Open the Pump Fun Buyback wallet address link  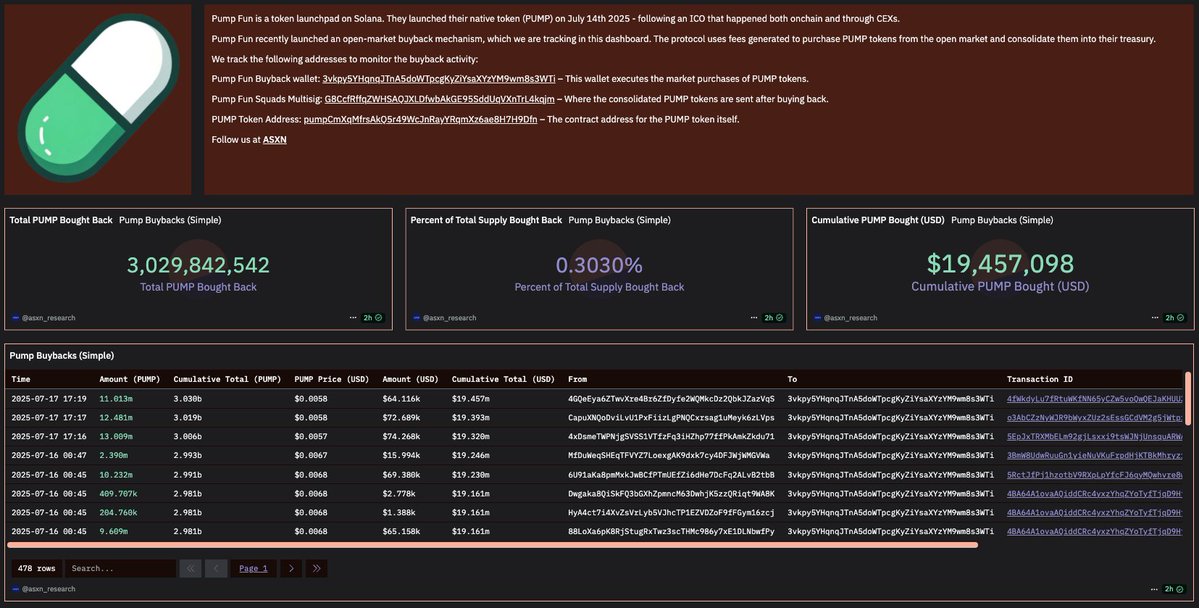coord(439,79)
